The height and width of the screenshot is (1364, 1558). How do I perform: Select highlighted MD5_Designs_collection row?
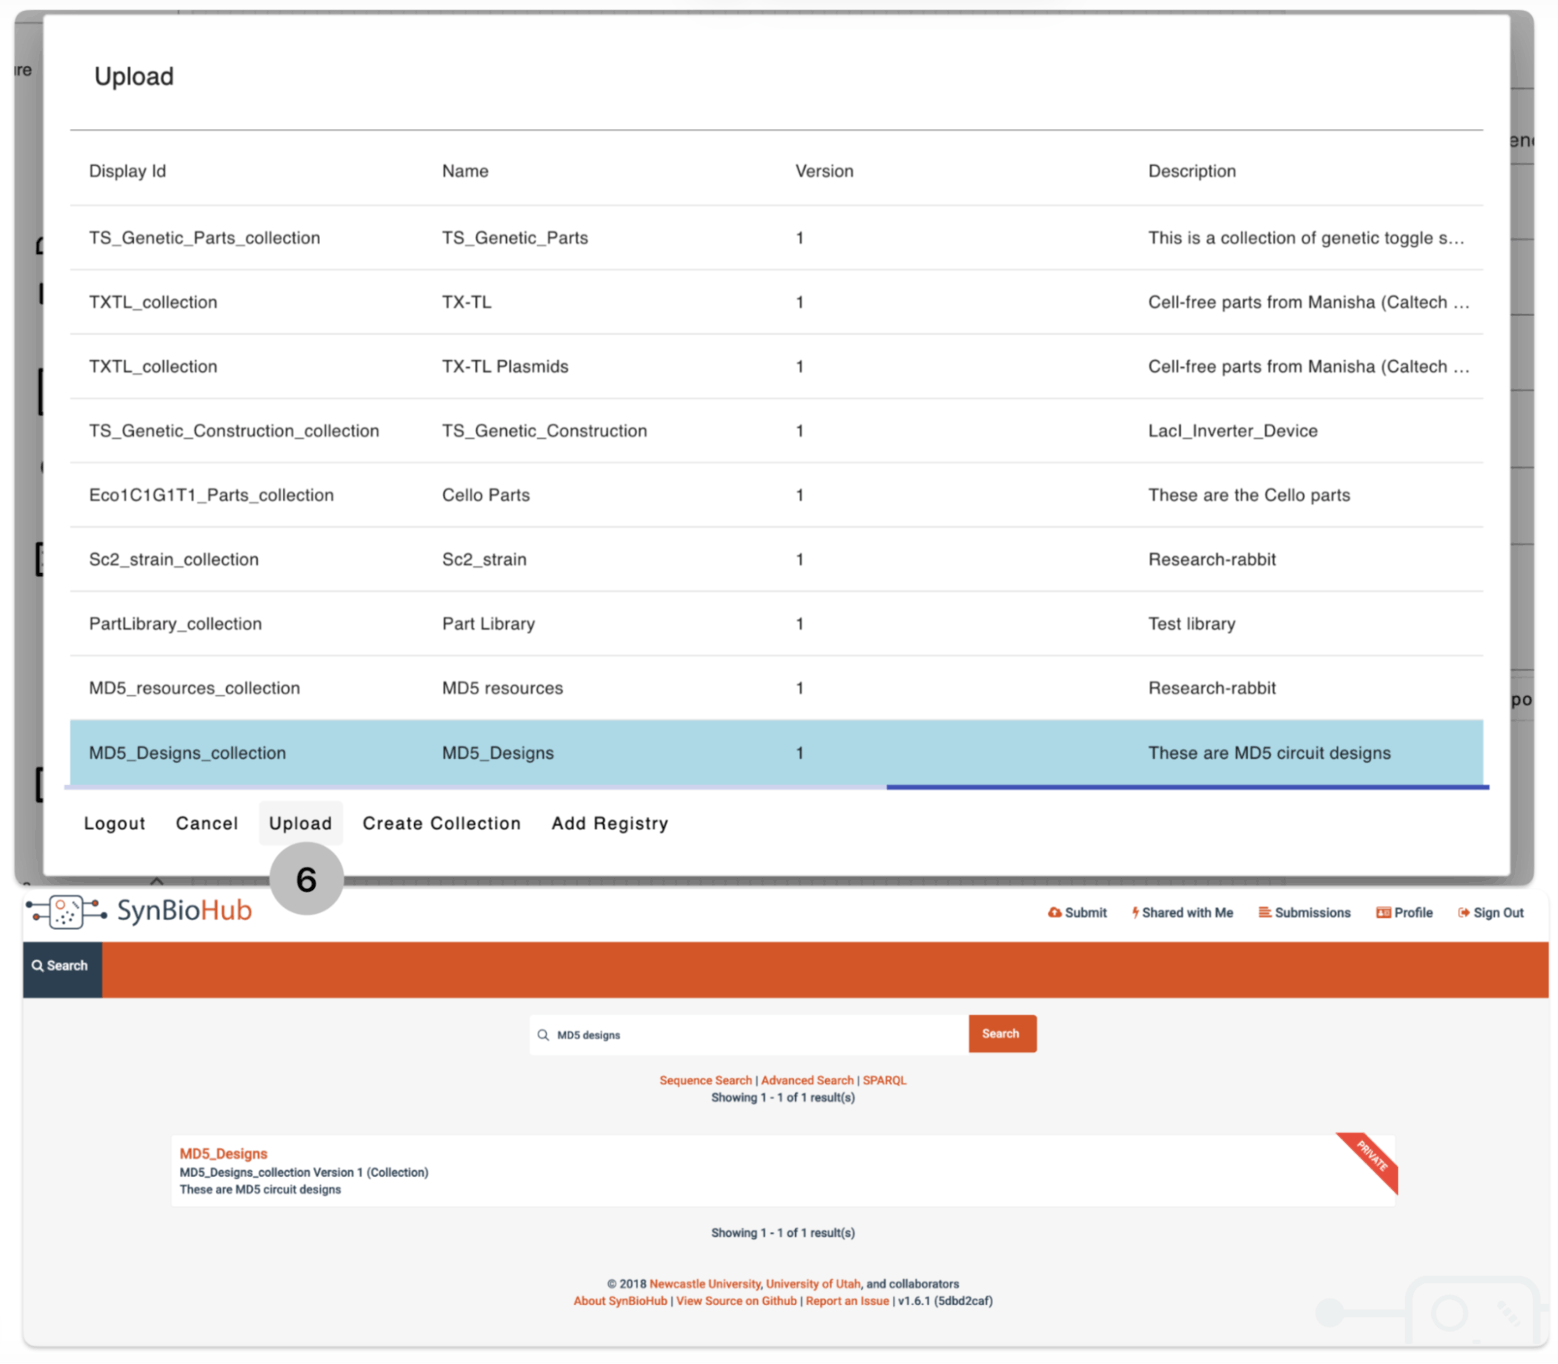pos(776,753)
